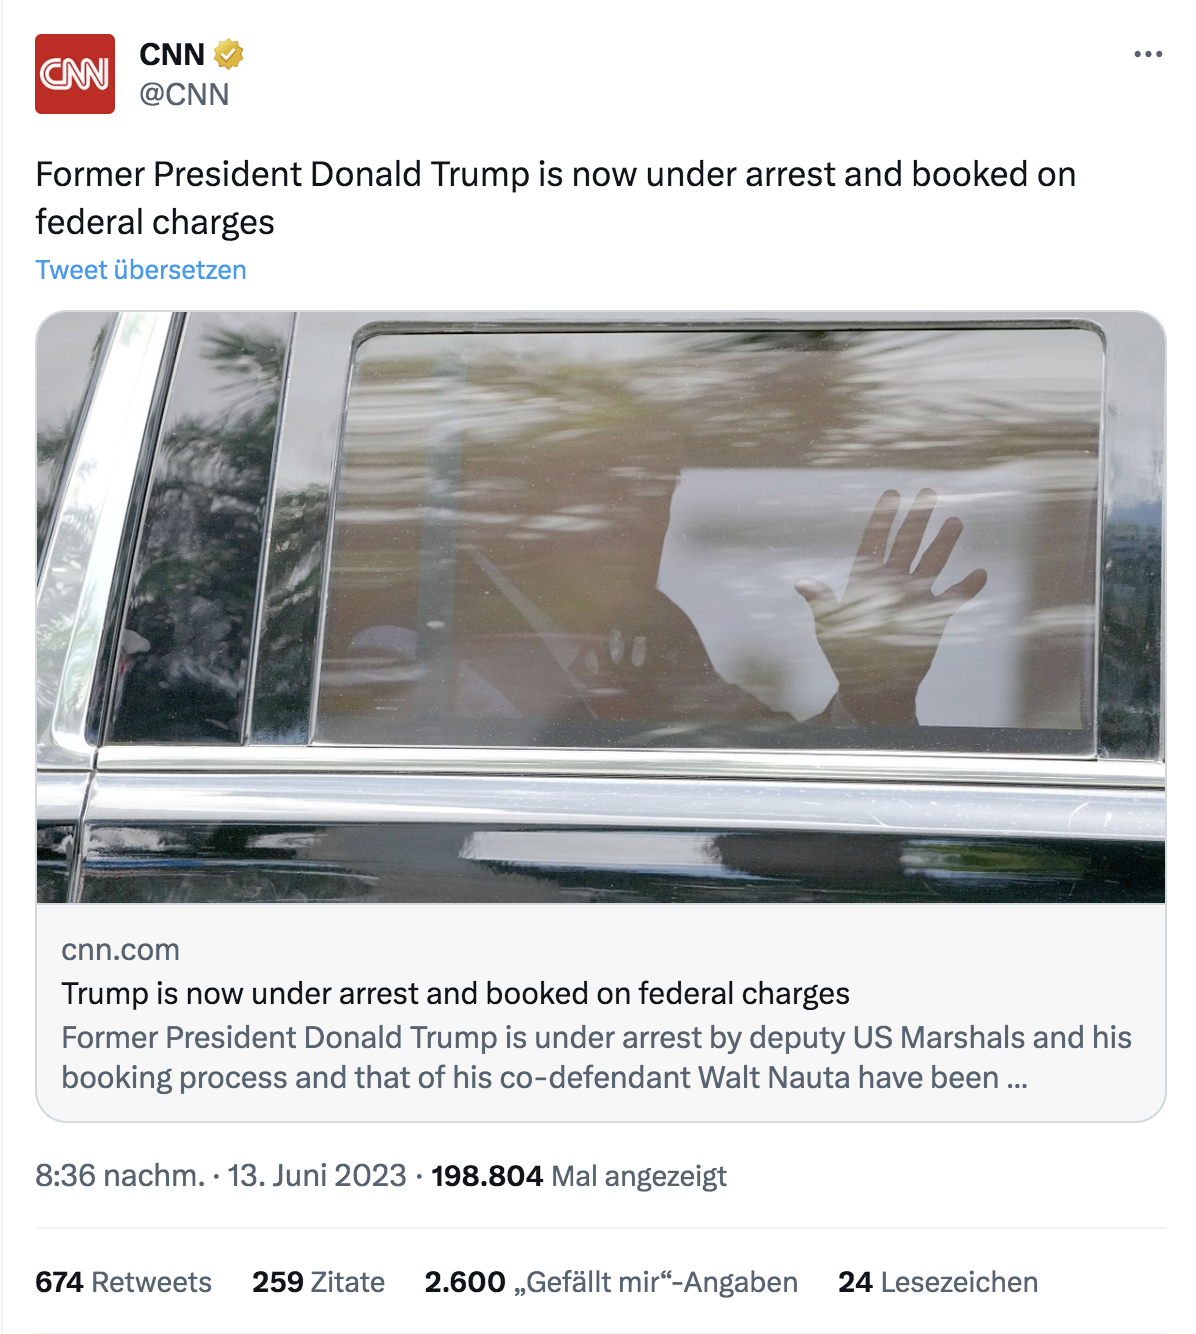Open the car window photo of waving hand

click(601, 607)
